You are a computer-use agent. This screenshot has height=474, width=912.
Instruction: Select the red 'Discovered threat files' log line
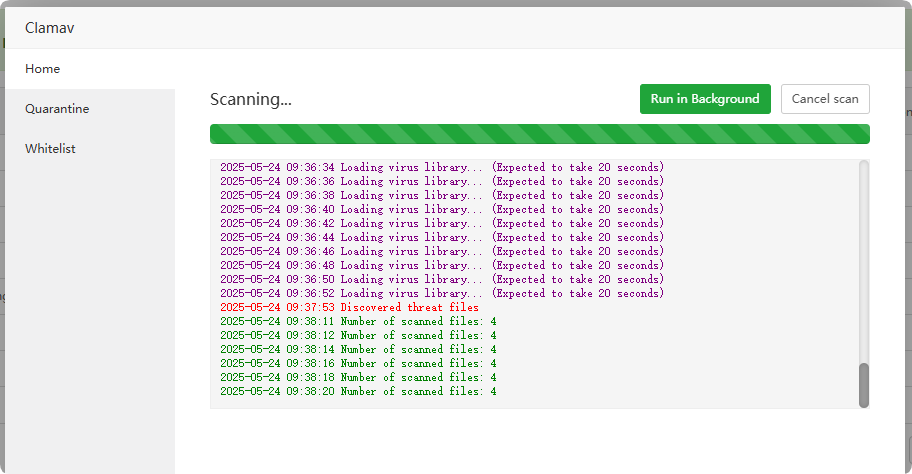click(x=349, y=307)
